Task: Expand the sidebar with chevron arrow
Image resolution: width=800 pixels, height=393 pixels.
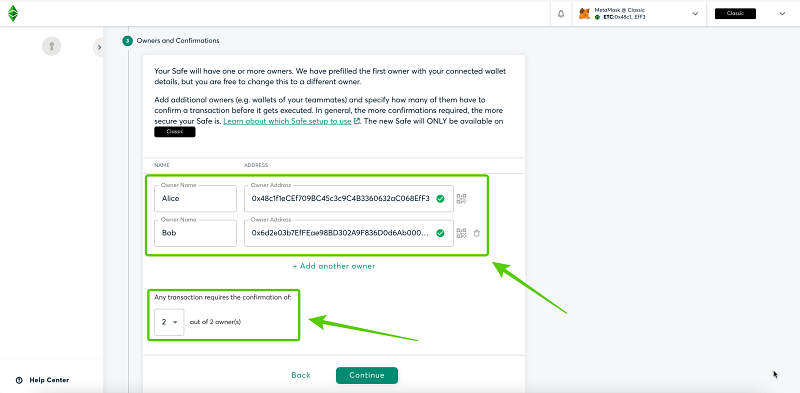Action: [x=99, y=47]
